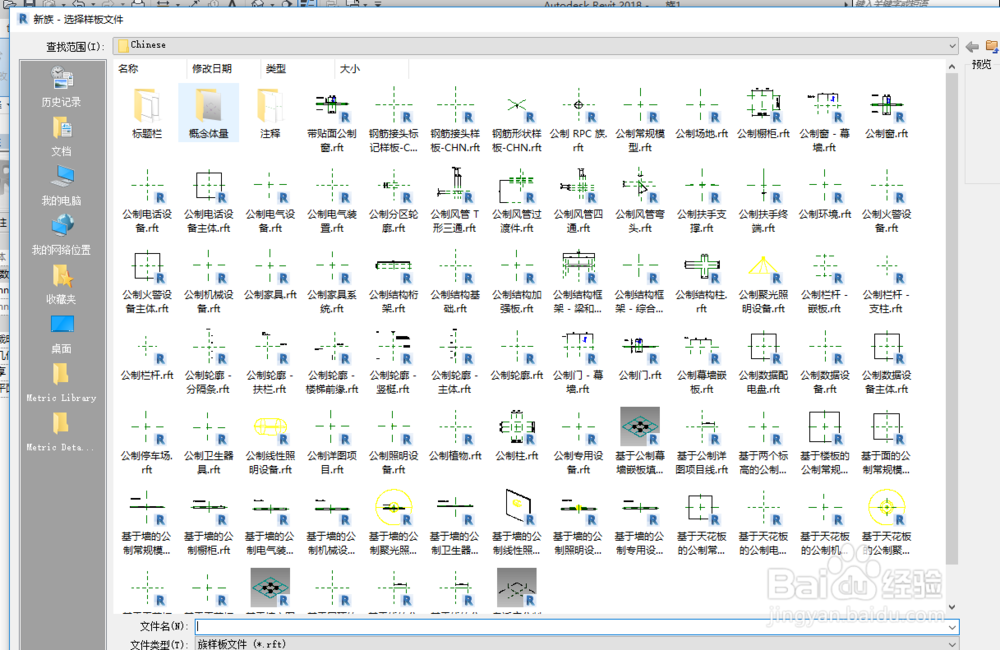This screenshot has height=650, width=1000.
Task: Choose 公制分区轮廓.rft file
Action: point(393,200)
